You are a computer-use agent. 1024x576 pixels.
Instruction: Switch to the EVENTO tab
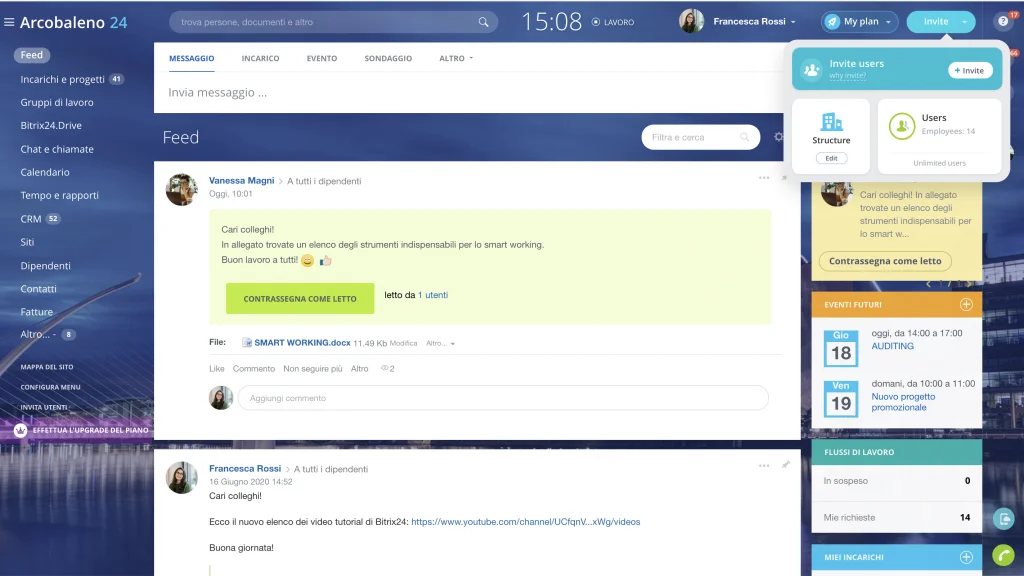tap(322, 58)
